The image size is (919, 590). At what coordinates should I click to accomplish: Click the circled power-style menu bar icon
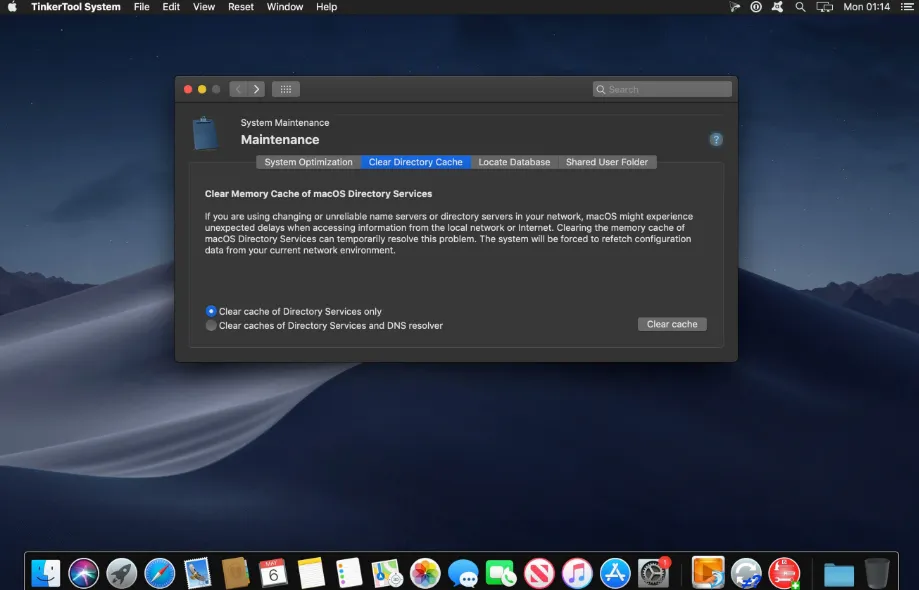[756, 7]
